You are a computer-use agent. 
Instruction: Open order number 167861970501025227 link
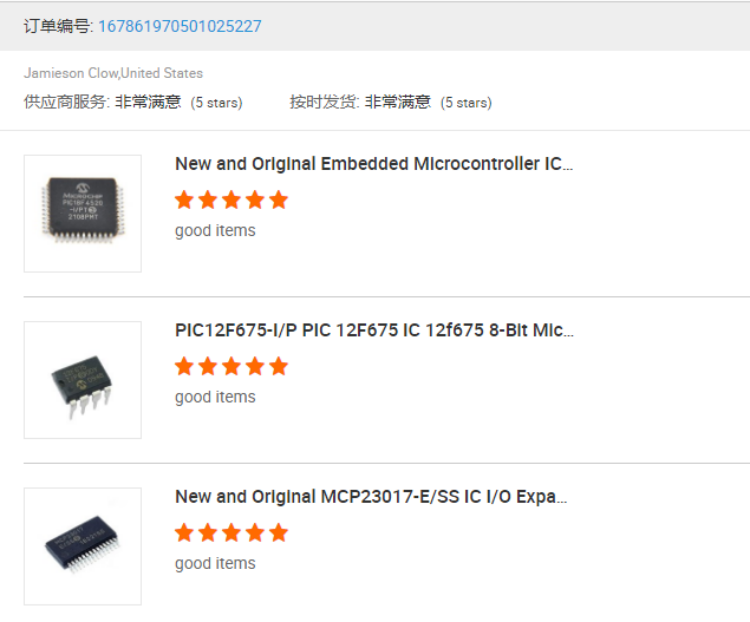tap(180, 26)
